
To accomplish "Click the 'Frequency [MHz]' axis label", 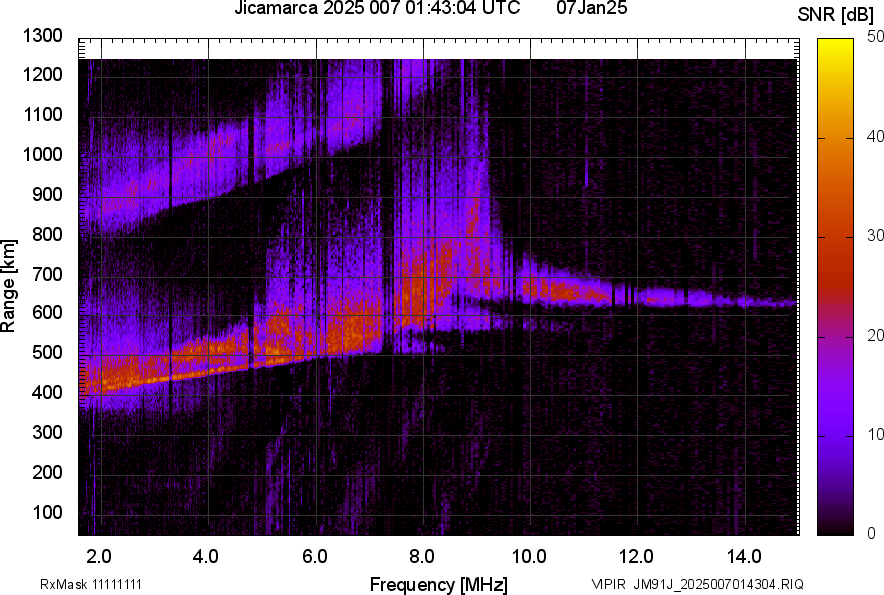I will coord(439,584).
